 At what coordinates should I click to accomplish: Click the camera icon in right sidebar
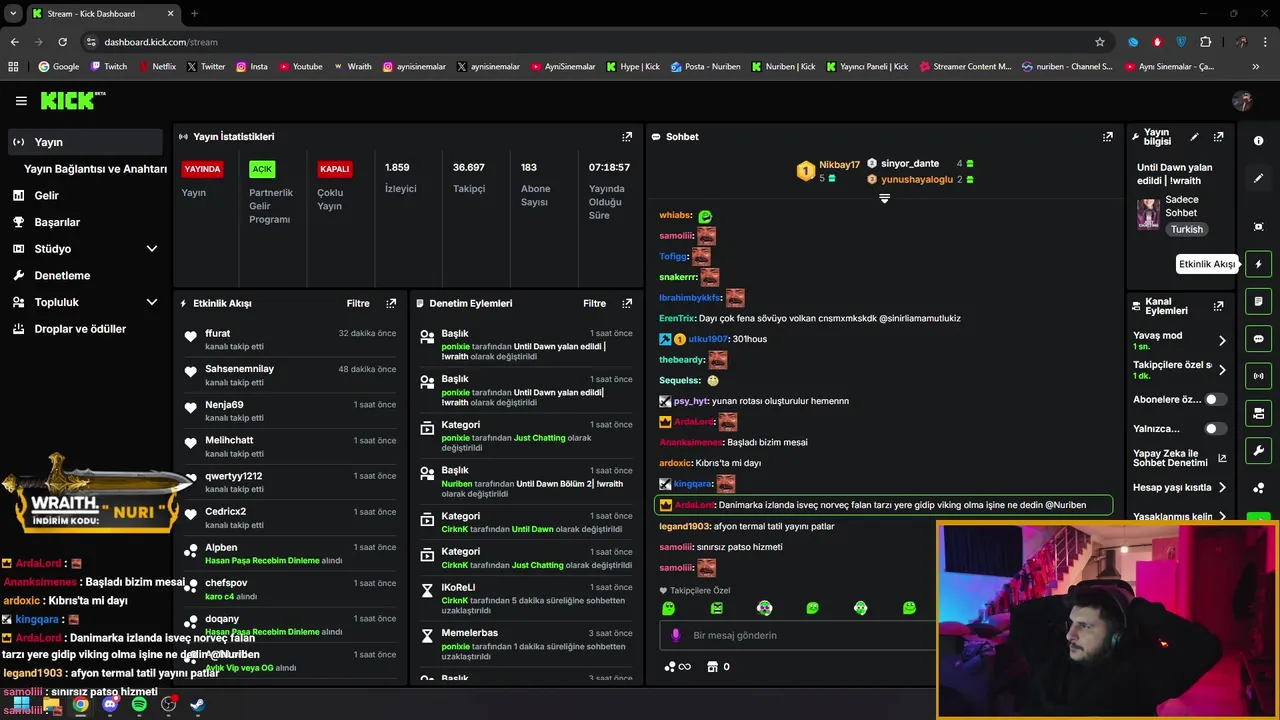[x=1258, y=413]
